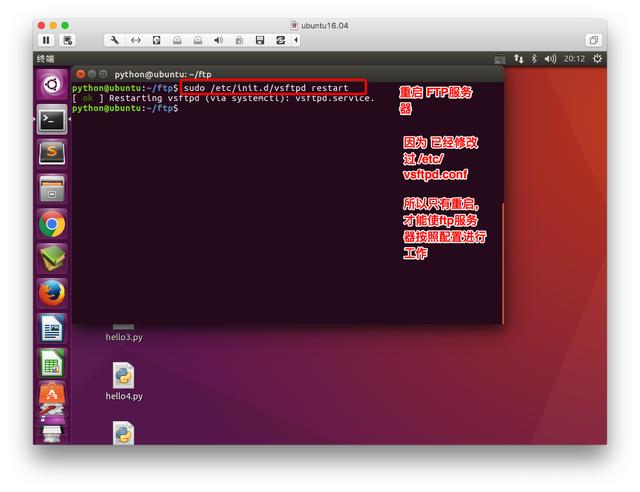The width and height of the screenshot is (640, 492).
Task: Open network indicator in Ubuntu panel
Action: 518,59
